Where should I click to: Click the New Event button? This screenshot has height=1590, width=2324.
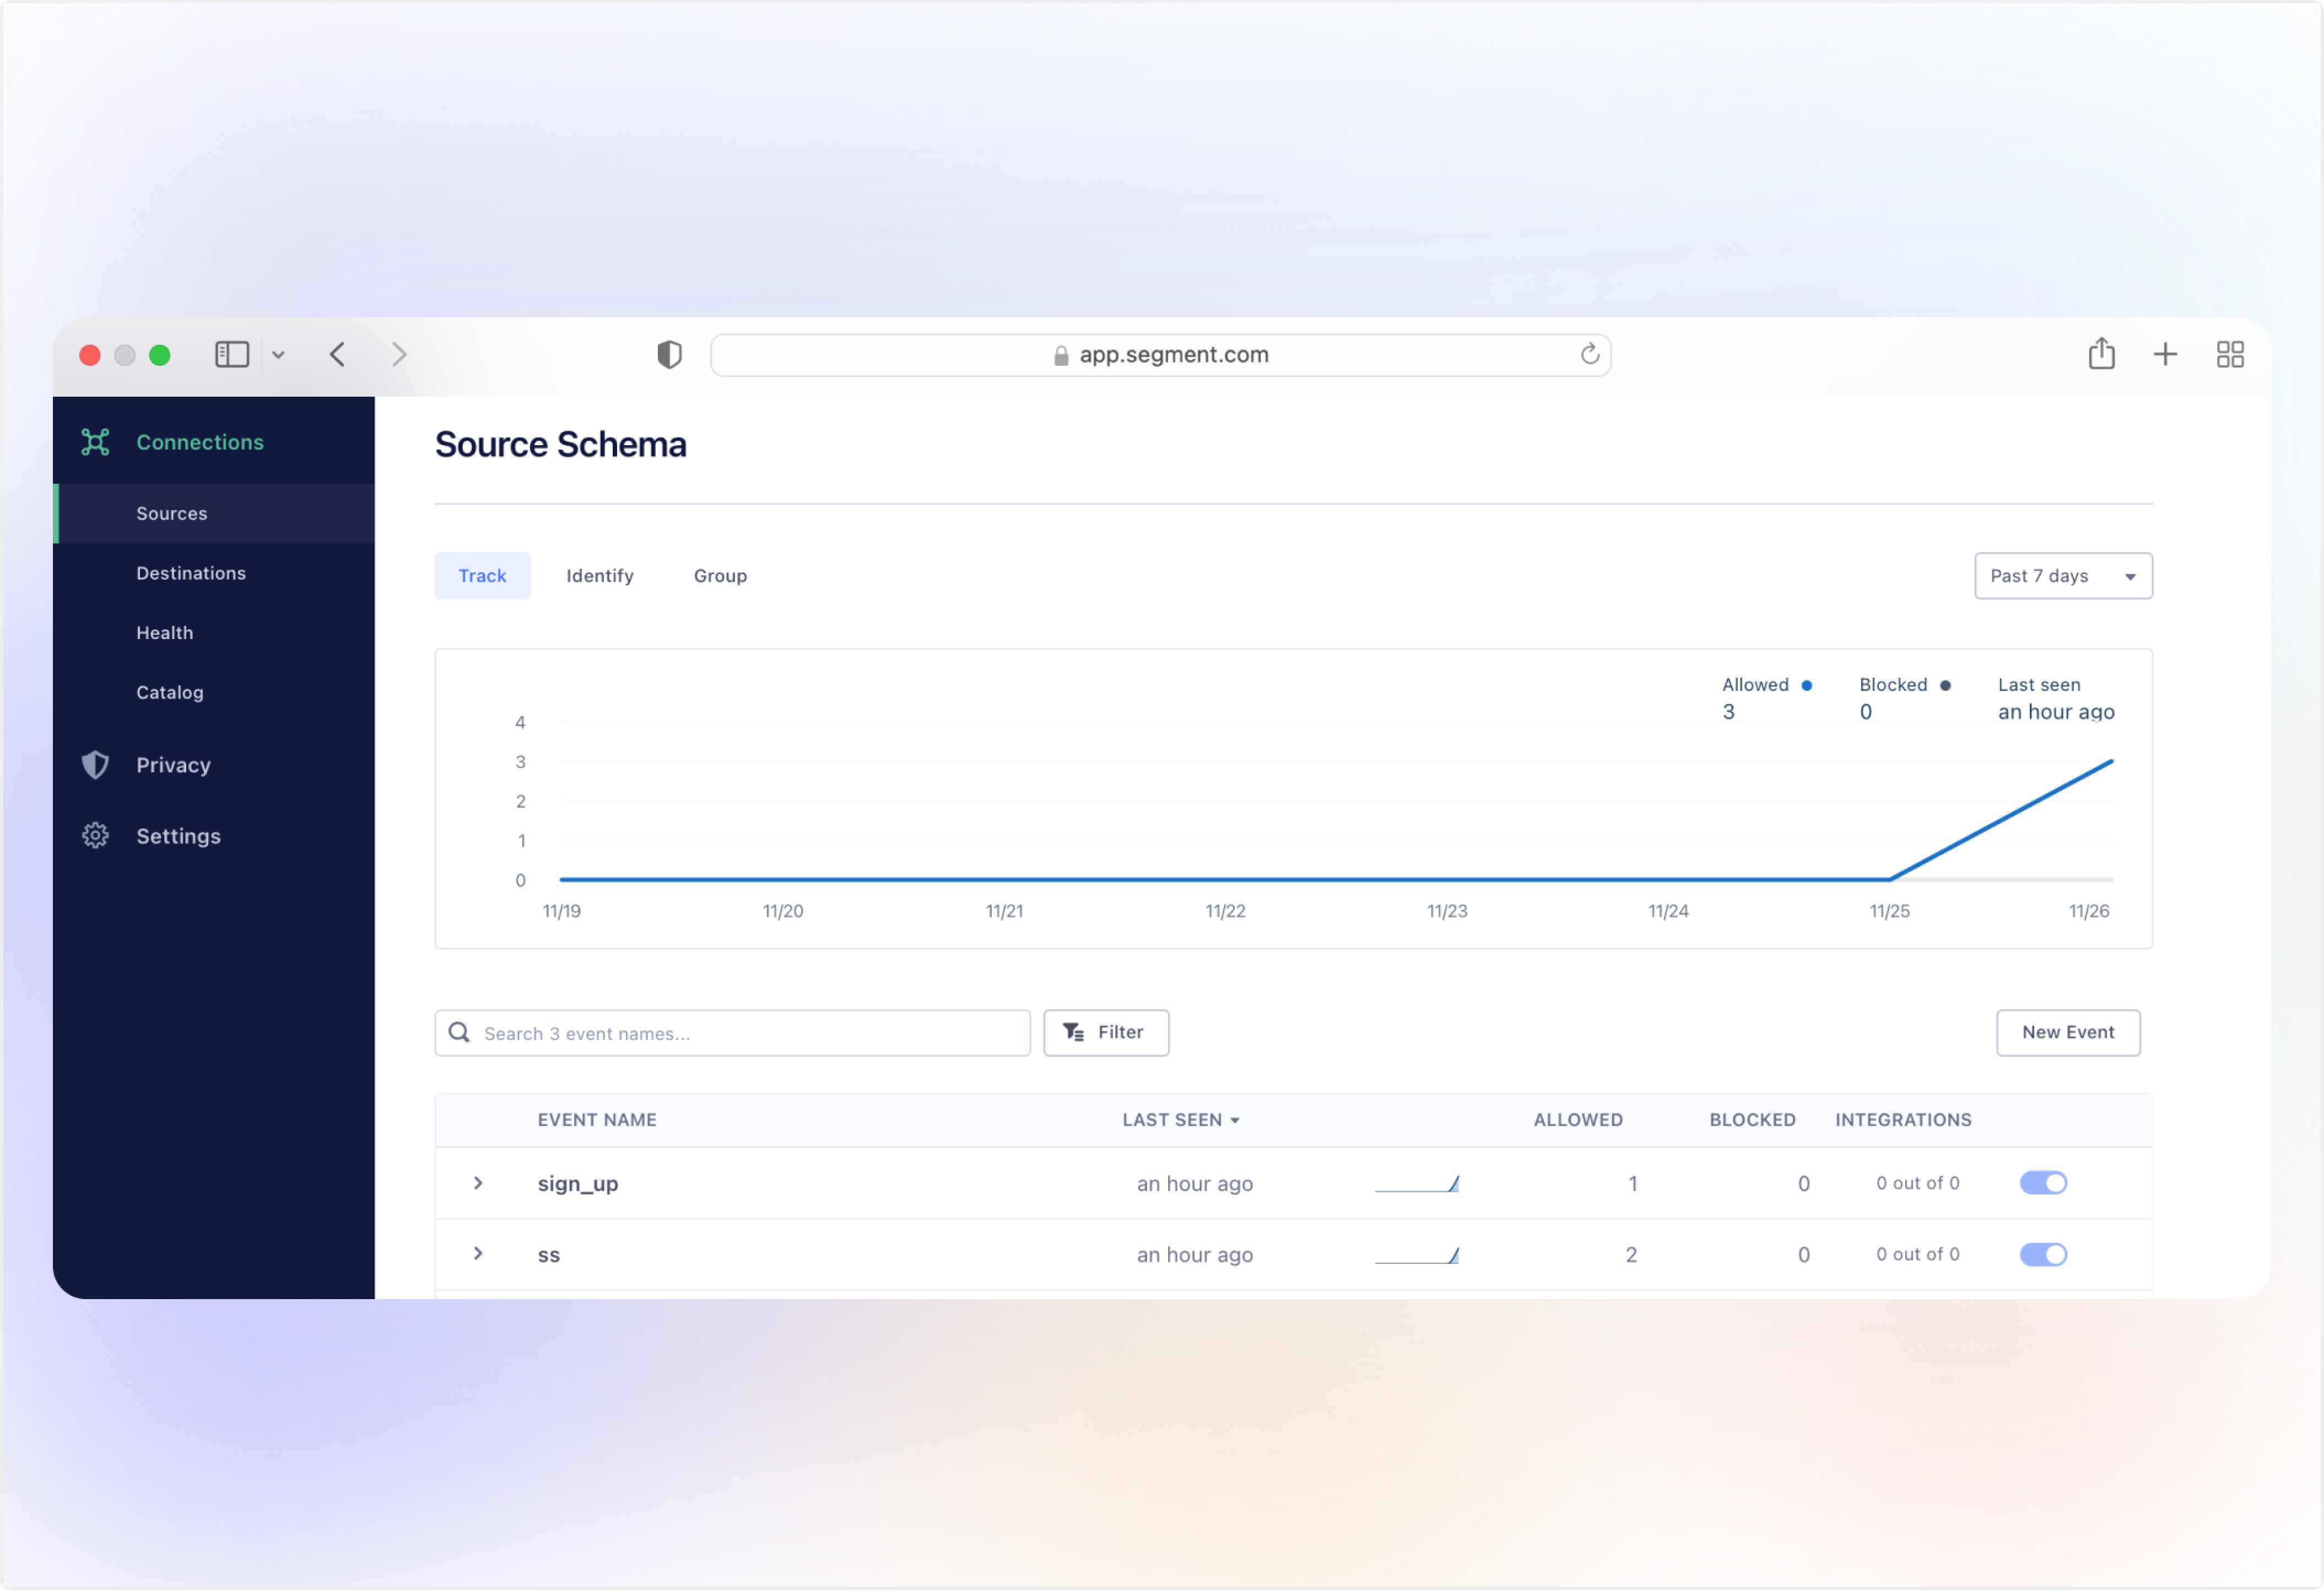[x=2067, y=1032]
